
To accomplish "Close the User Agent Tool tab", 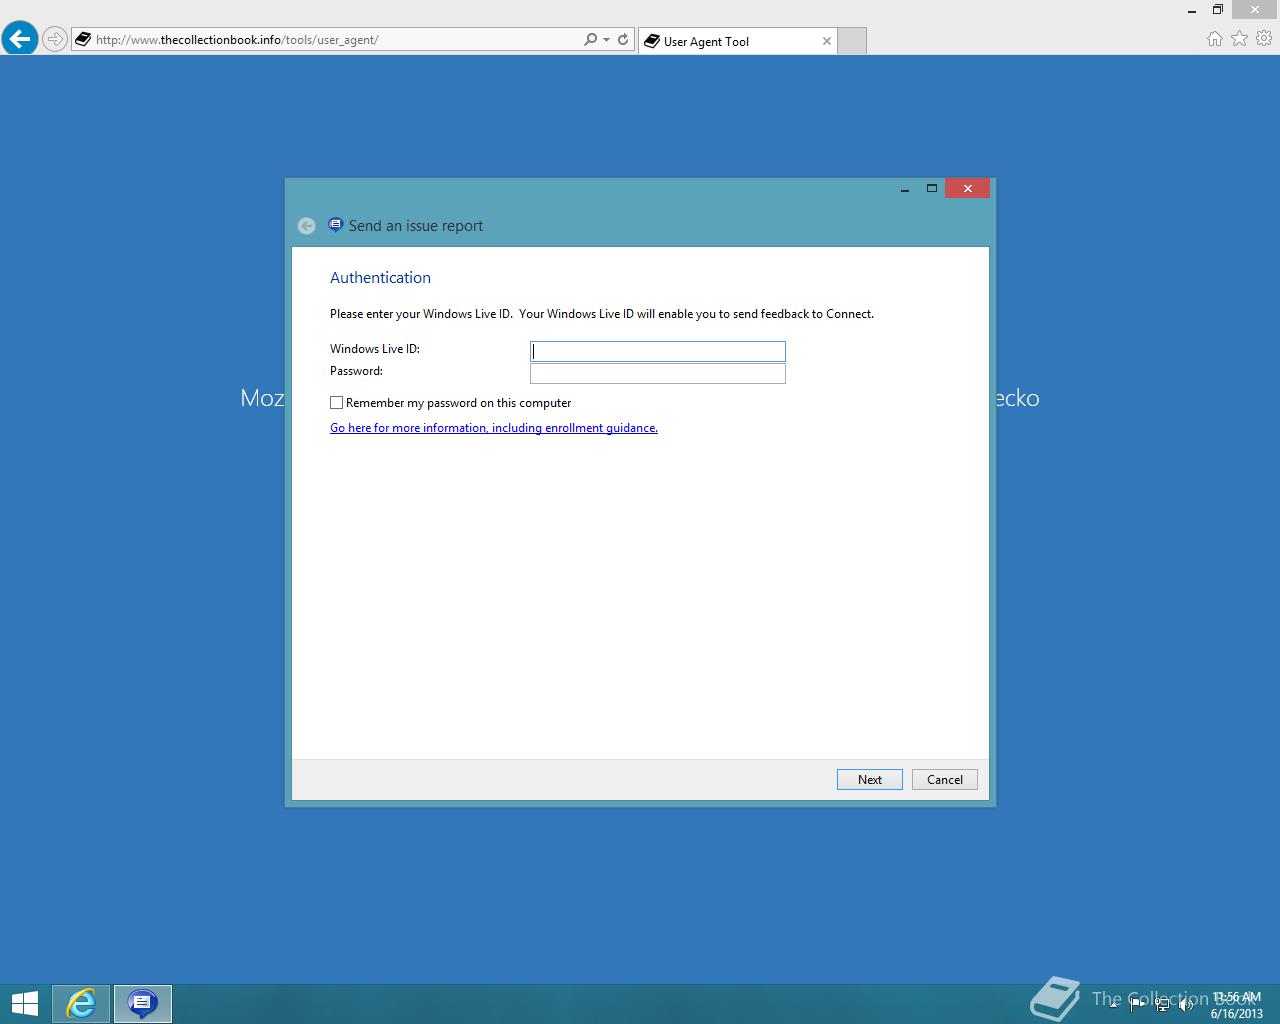I will 826,41.
